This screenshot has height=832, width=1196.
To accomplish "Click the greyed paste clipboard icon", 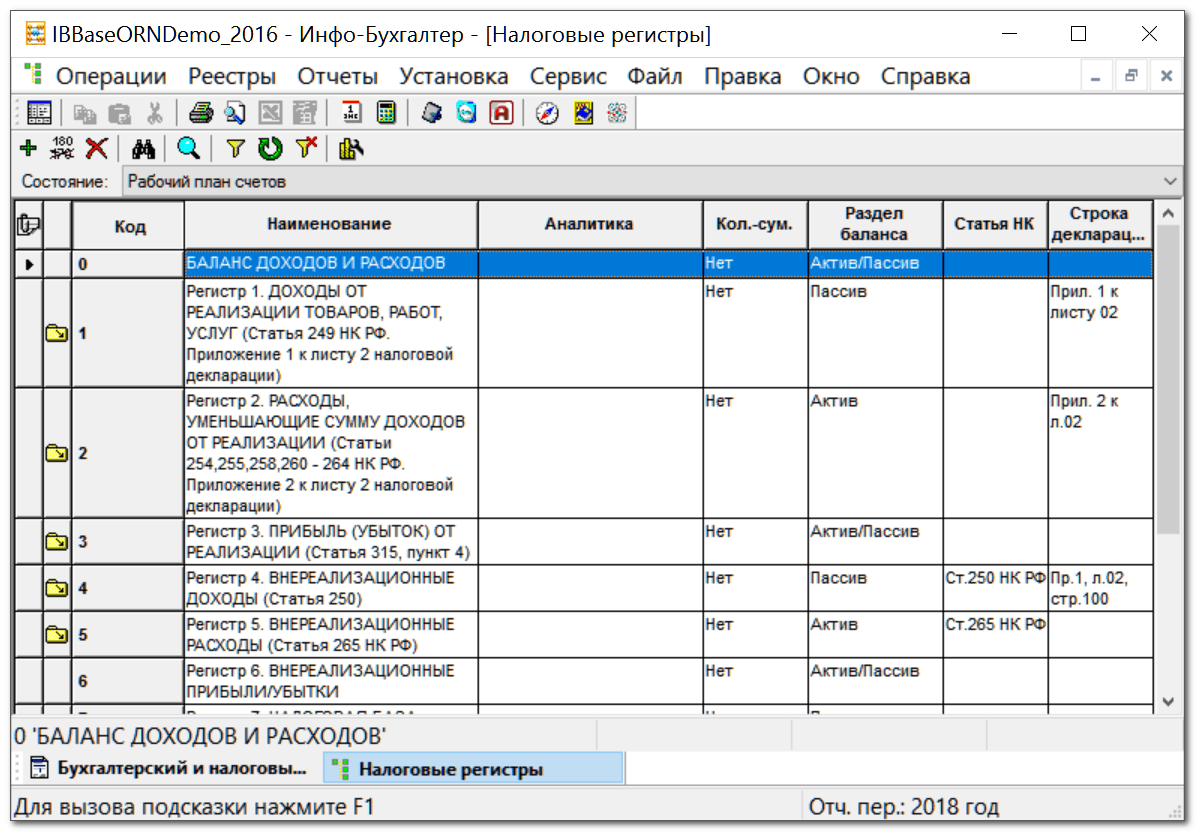I will point(120,114).
